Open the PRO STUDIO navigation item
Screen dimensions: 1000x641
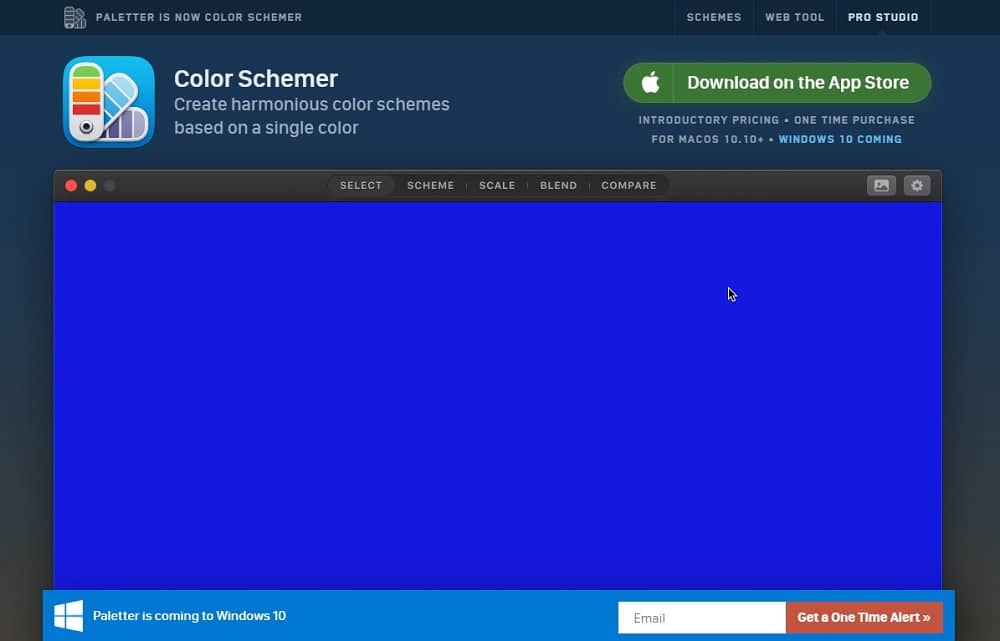(x=883, y=17)
